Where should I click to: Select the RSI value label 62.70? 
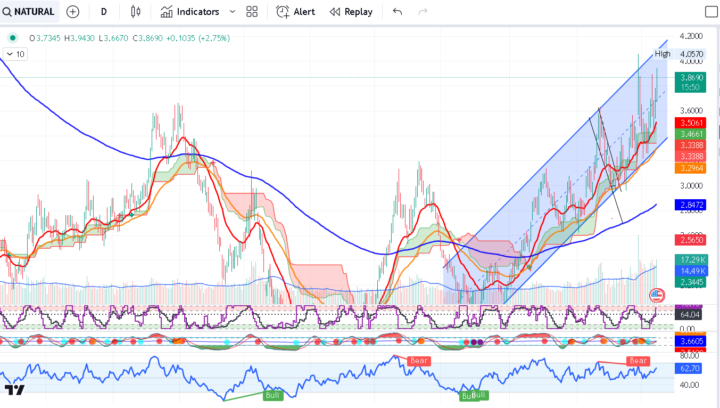688,369
